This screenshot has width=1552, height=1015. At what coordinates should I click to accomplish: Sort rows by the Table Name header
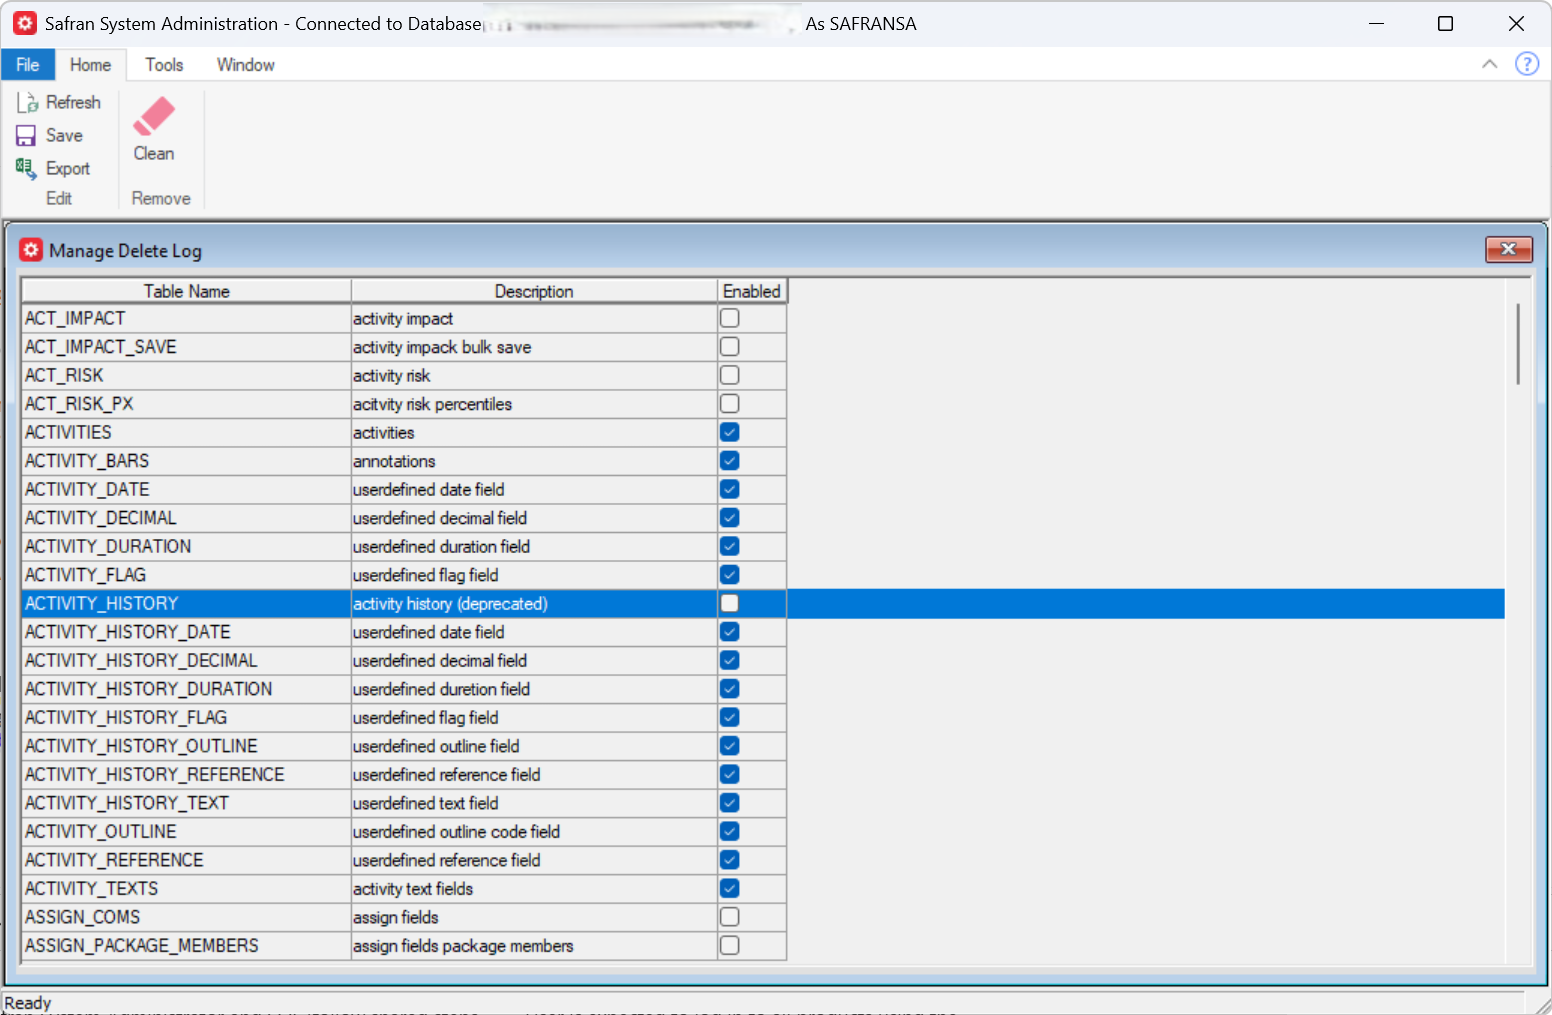186,290
